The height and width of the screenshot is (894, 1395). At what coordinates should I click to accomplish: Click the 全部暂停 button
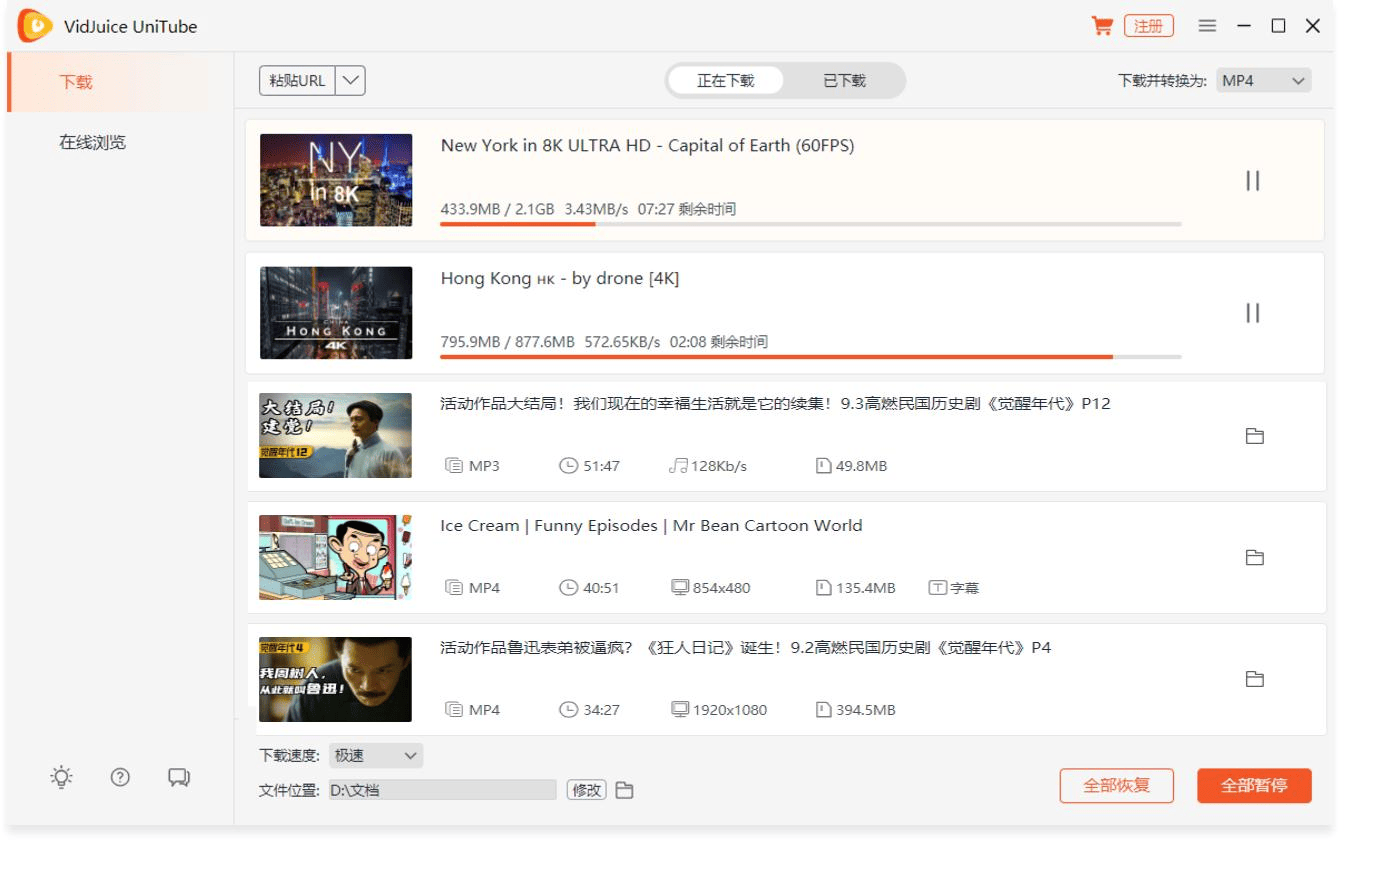1253,786
